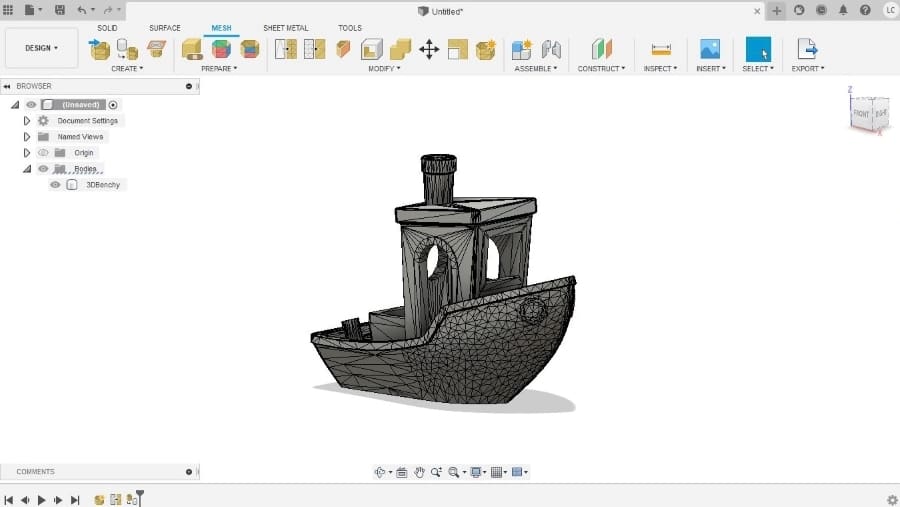Open the INSPECT dropdown menu
Screen dimensions: 900x507
click(x=660, y=68)
